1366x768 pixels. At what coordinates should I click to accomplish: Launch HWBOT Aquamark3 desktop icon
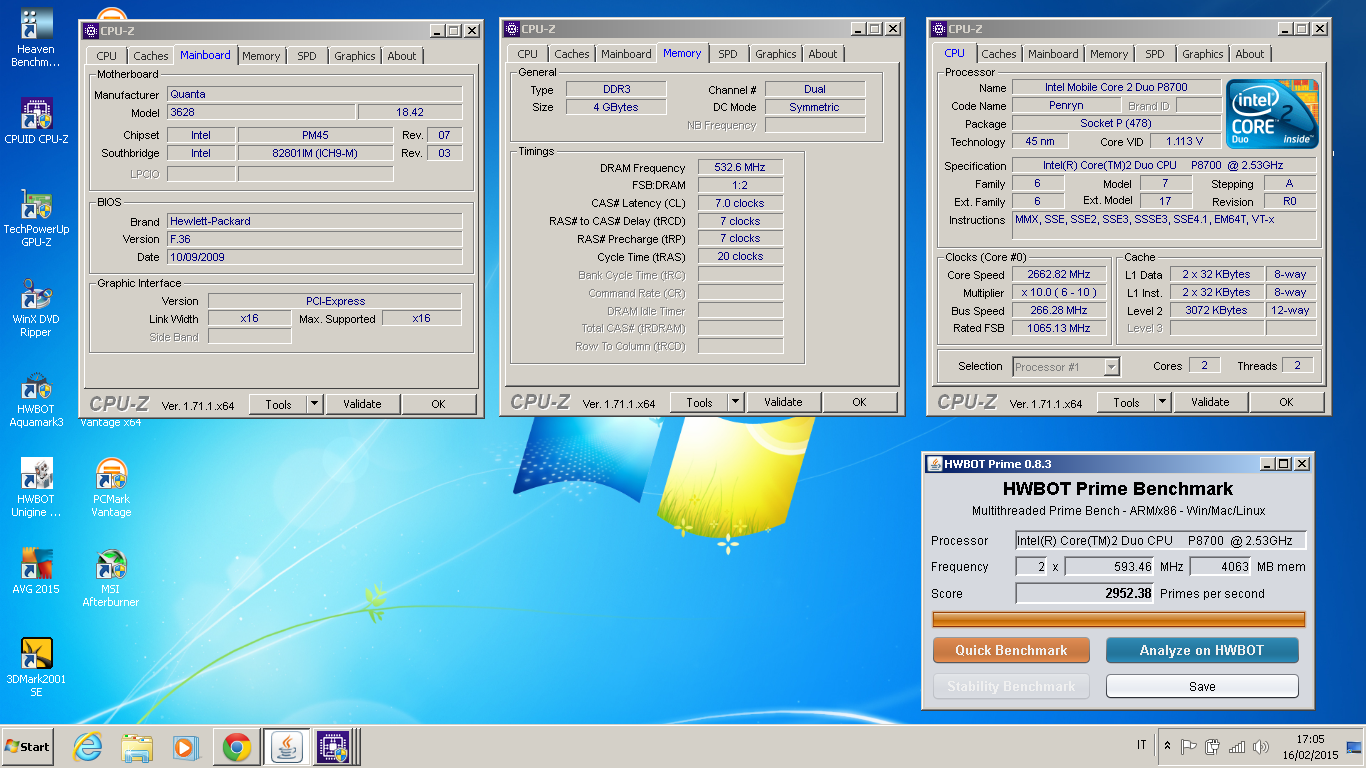pyautogui.click(x=36, y=398)
